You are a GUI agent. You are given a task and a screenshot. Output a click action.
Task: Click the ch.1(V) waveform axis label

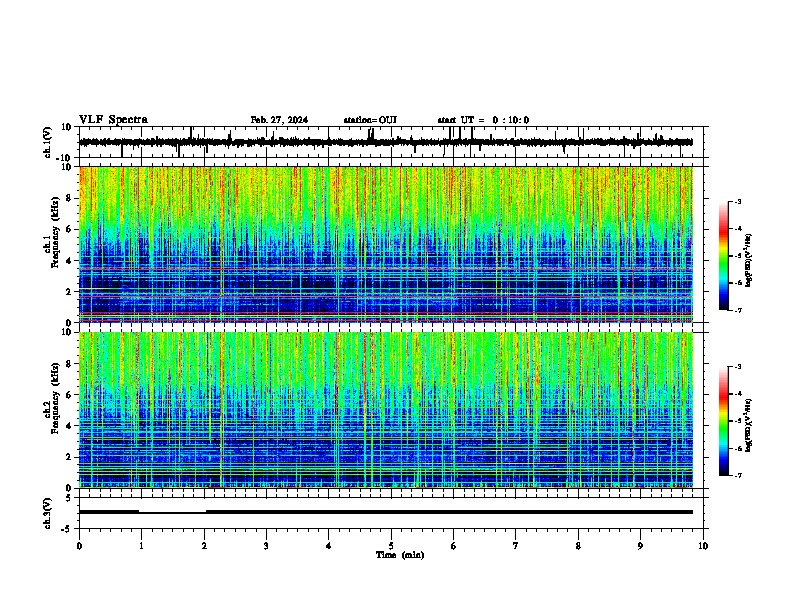pos(48,142)
